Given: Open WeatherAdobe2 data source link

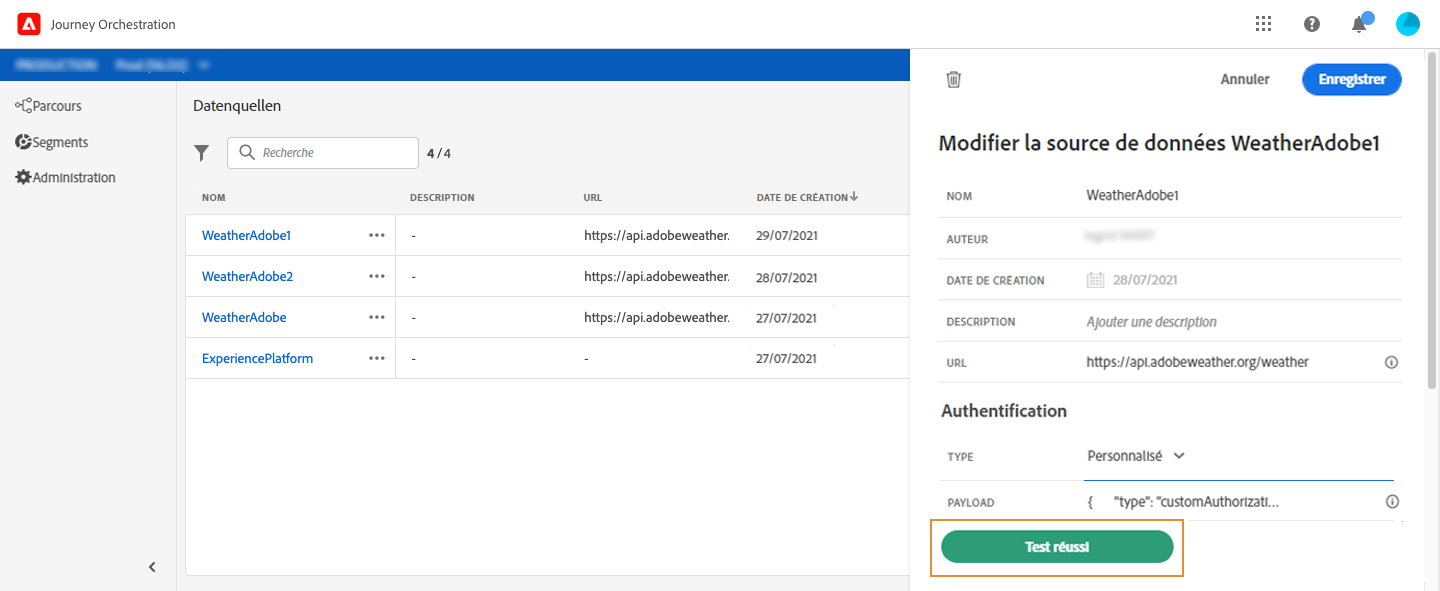Looking at the screenshot, I should (x=247, y=276).
